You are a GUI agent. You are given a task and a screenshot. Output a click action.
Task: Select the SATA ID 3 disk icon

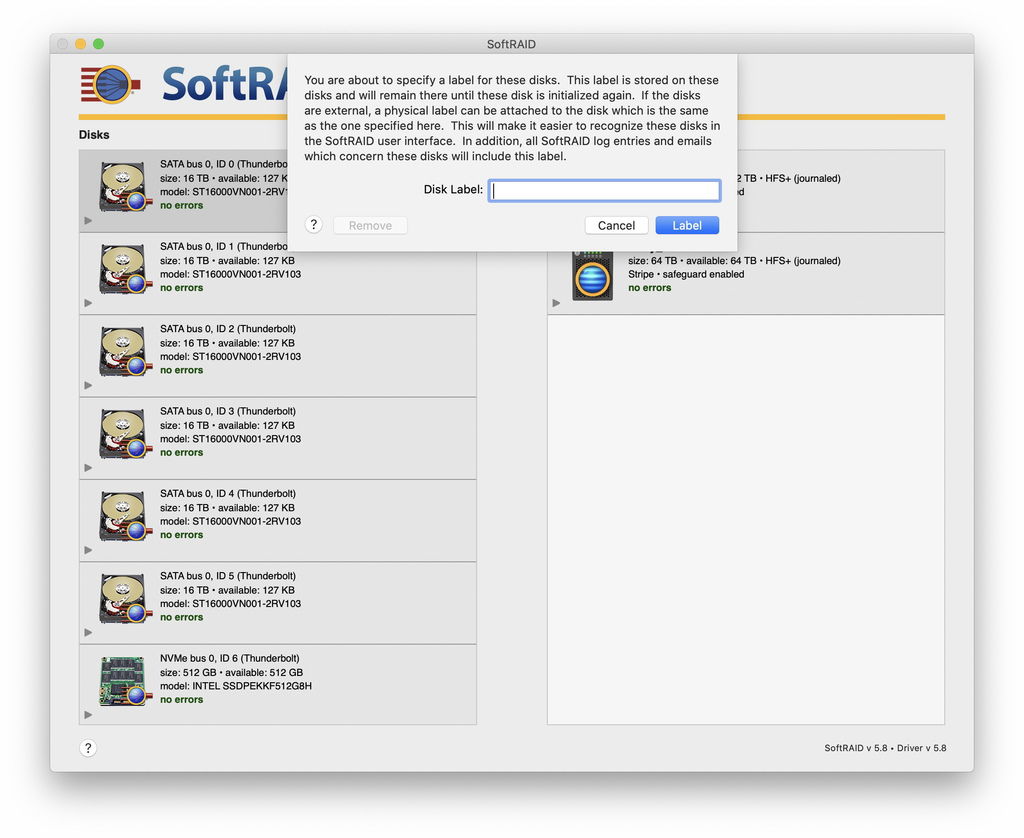[x=123, y=434]
